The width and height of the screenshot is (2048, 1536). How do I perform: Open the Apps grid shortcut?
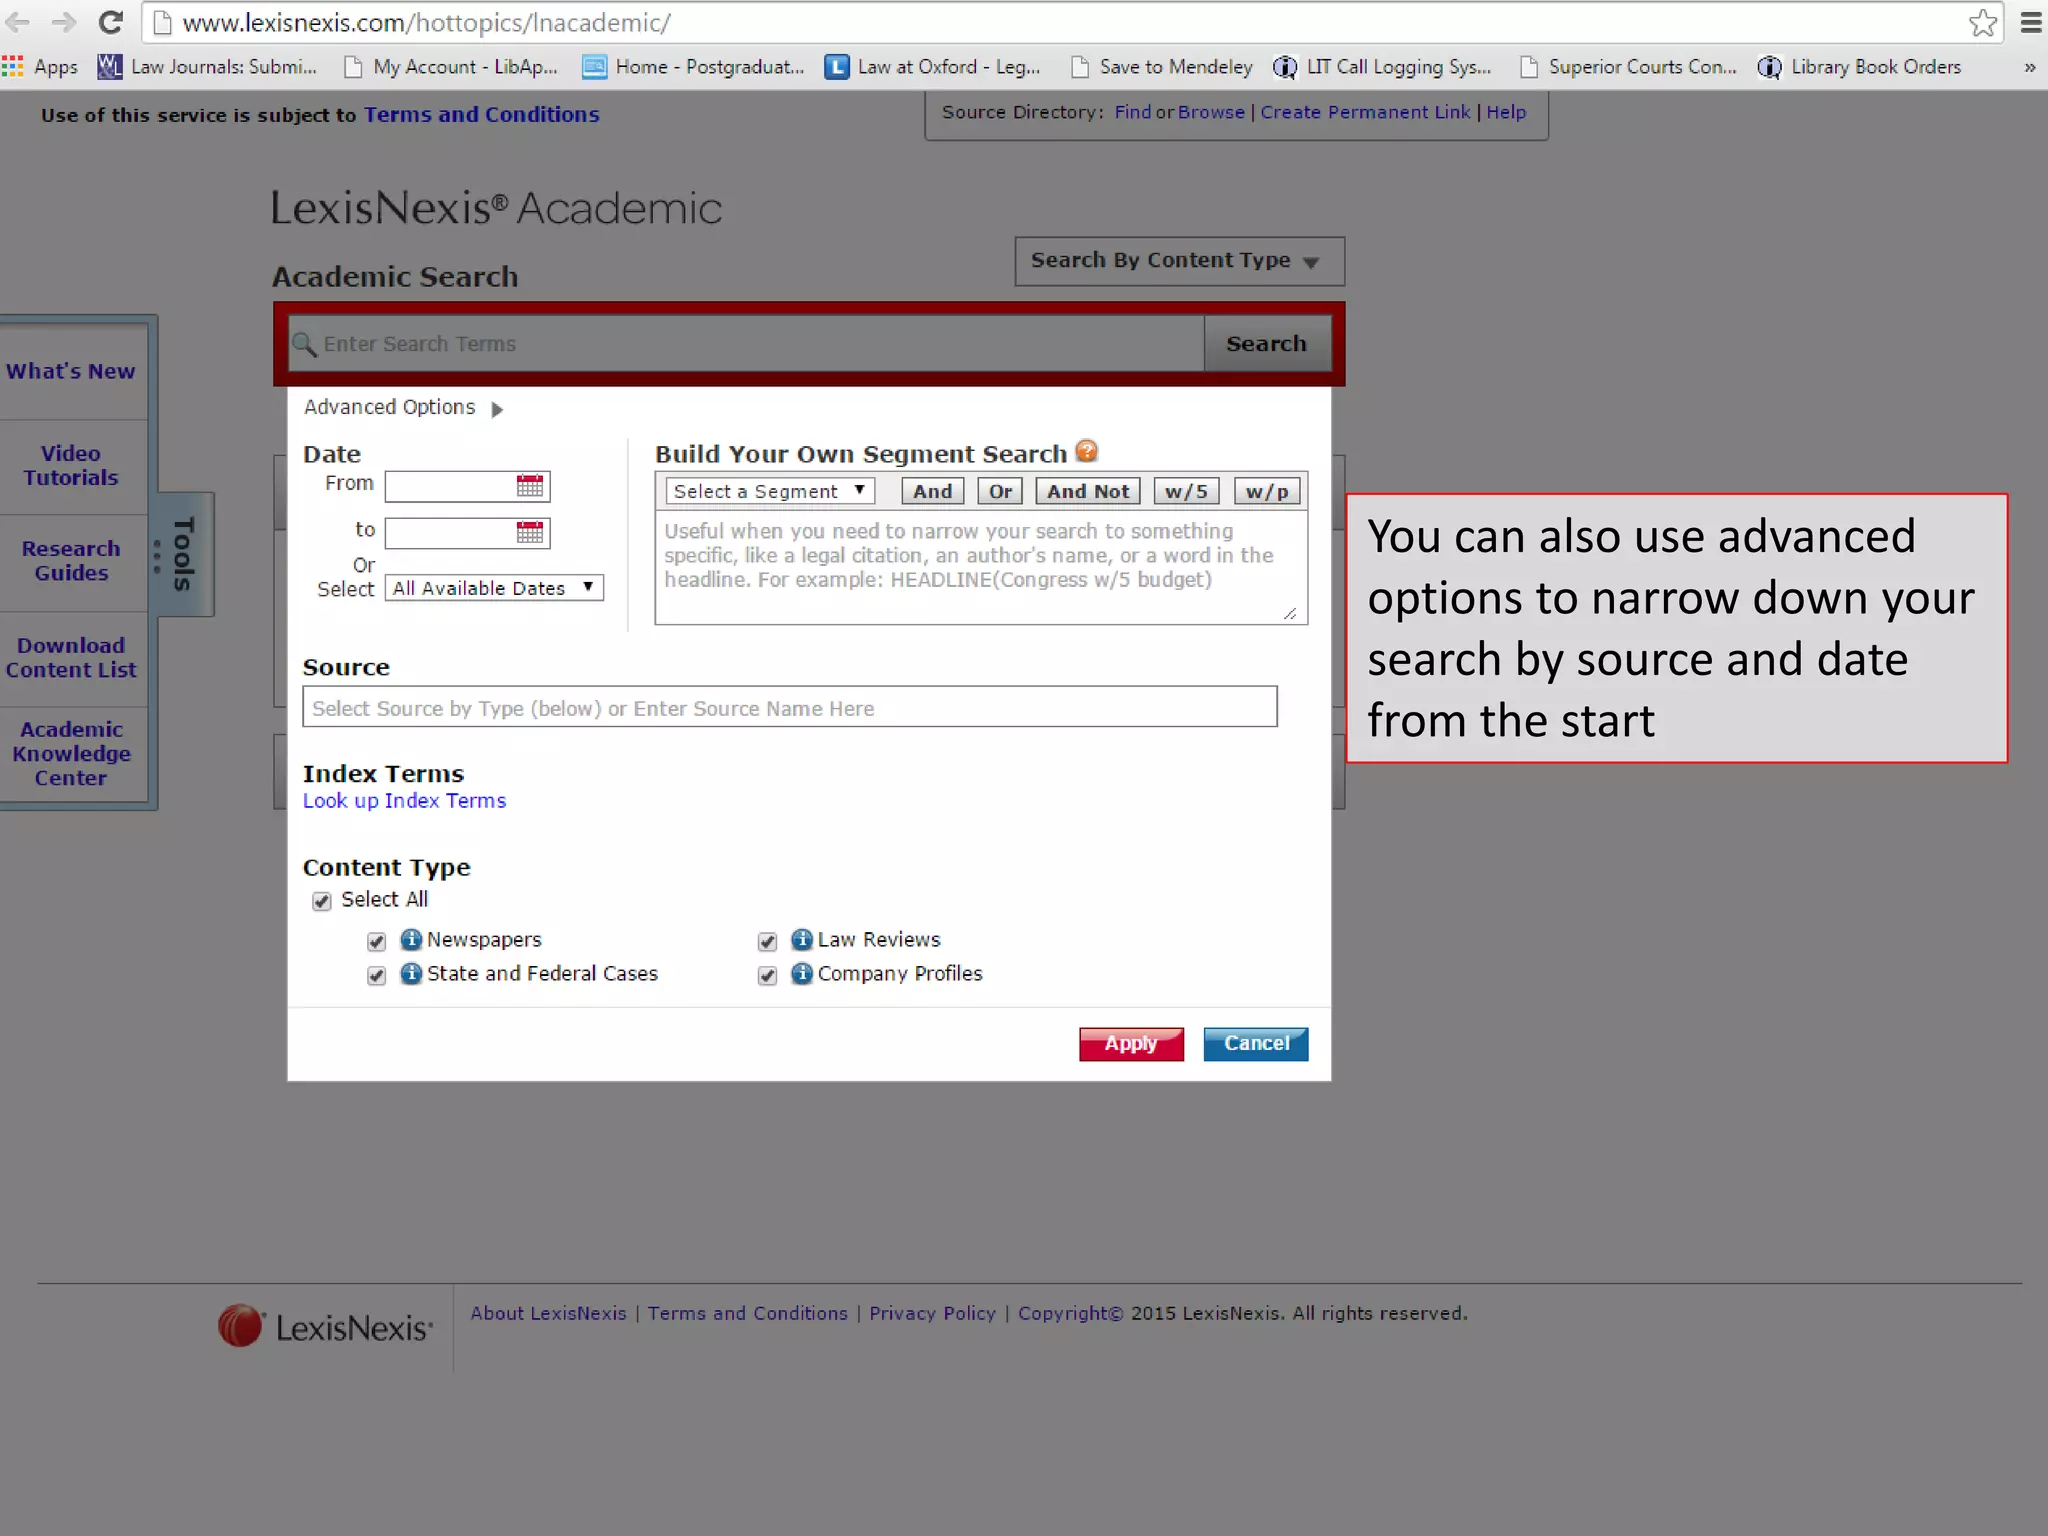point(40,67)
